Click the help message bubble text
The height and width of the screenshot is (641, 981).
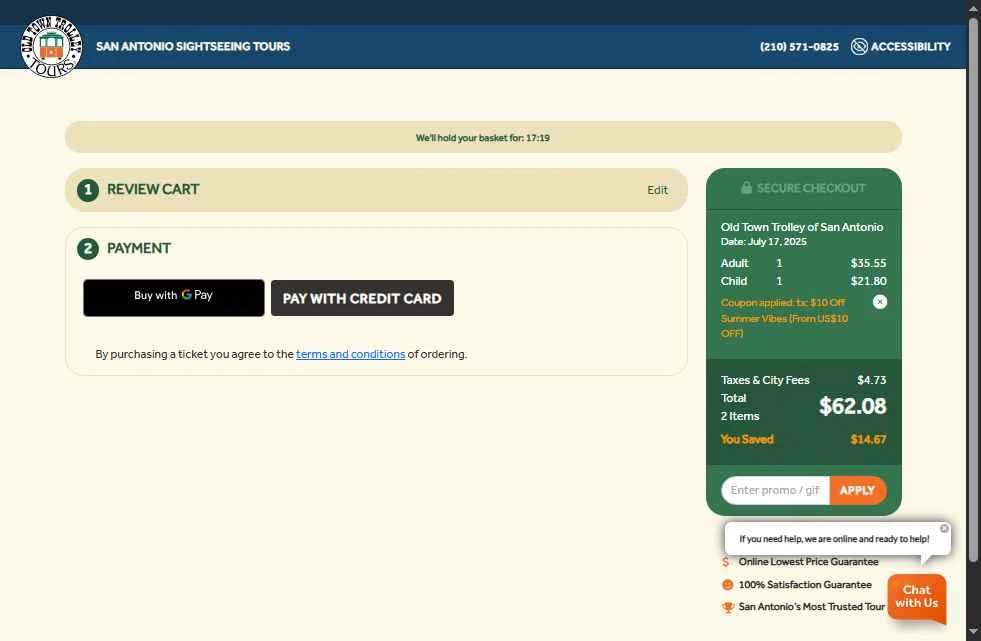834,539
